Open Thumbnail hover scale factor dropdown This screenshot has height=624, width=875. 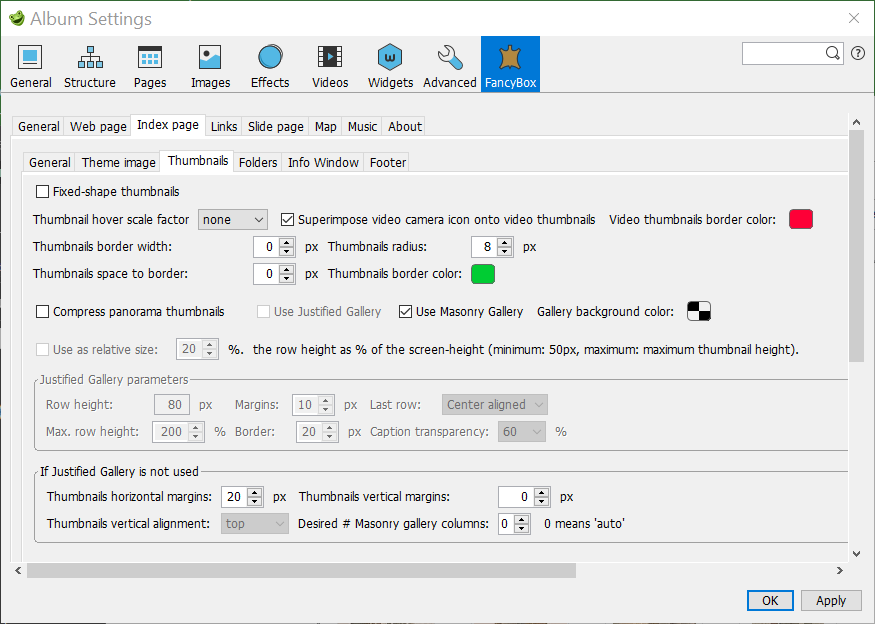233,219
